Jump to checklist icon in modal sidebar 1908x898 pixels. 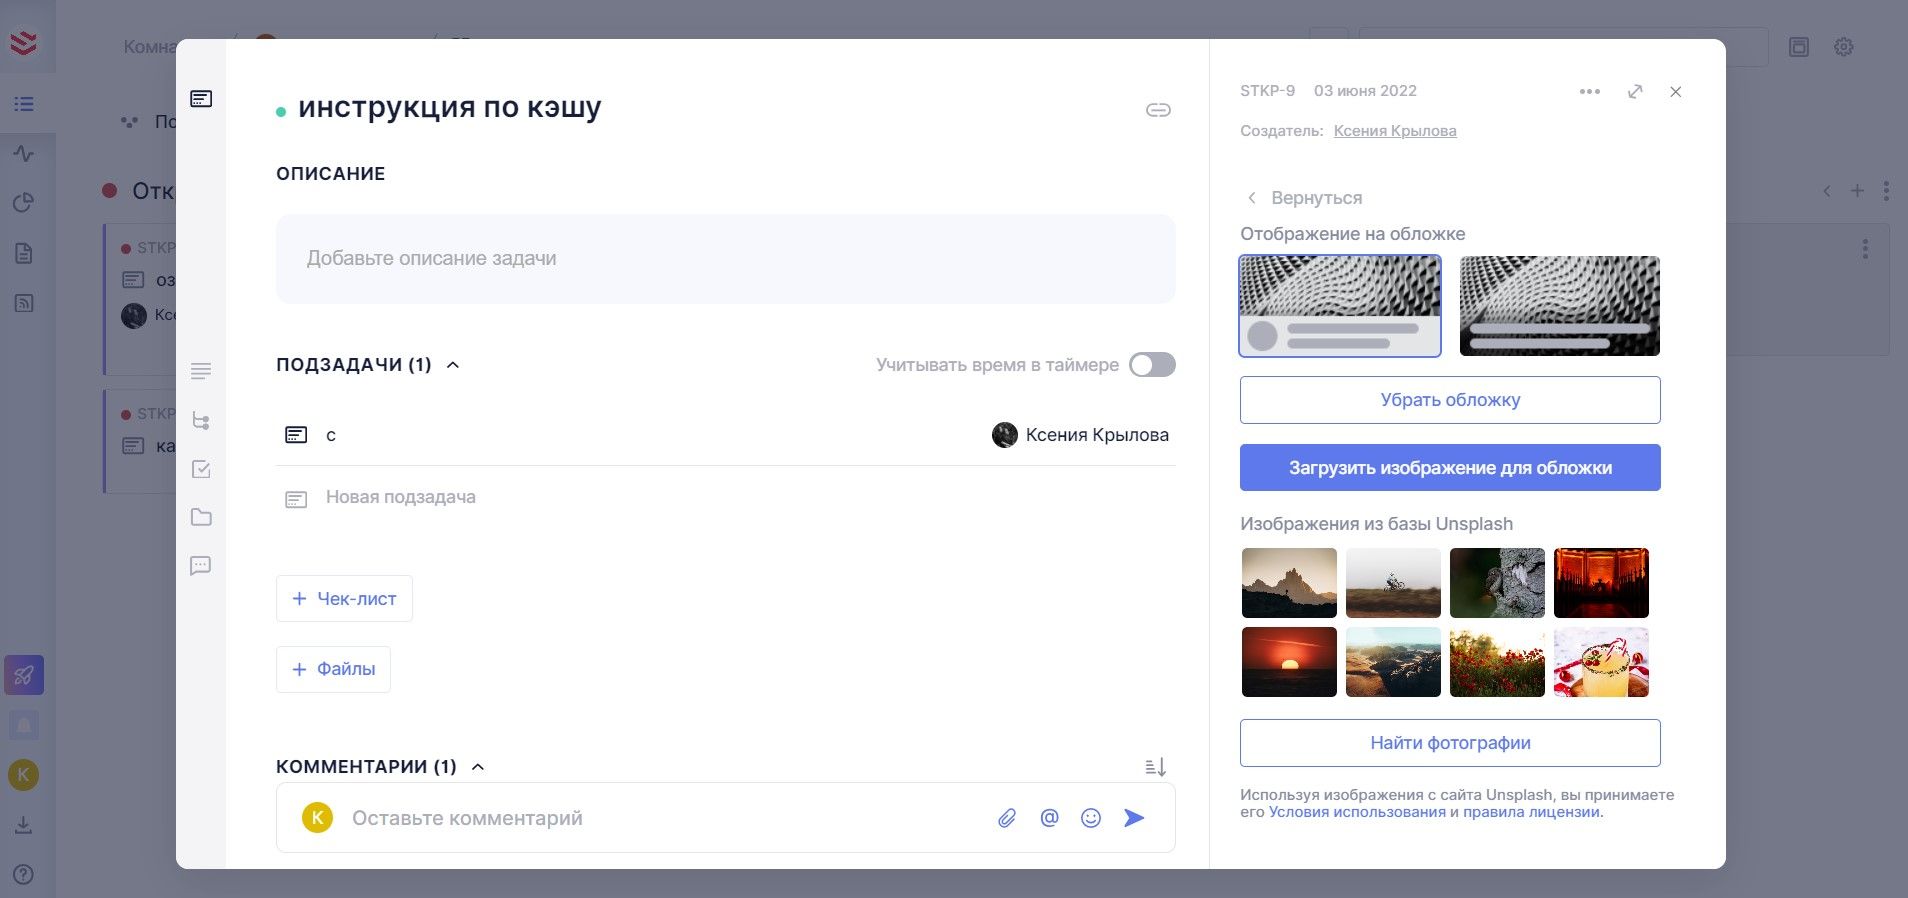tap(201, 469)
